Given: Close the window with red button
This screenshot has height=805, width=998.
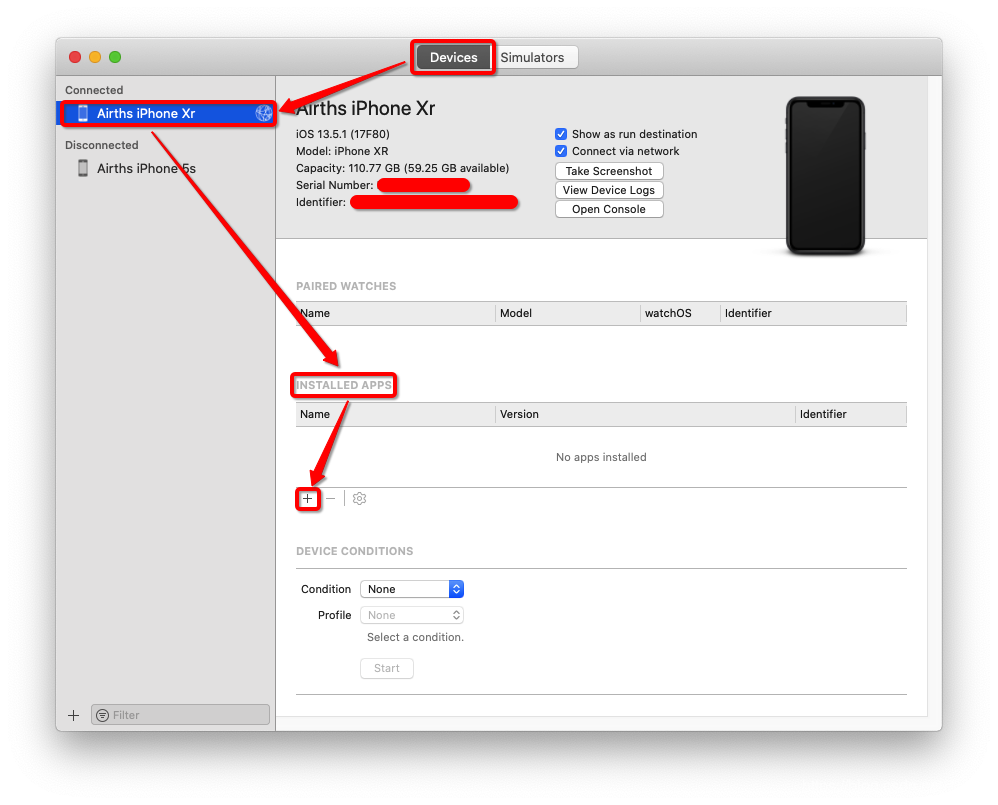Looking at the screenshot, I should [x=75, y=57].
